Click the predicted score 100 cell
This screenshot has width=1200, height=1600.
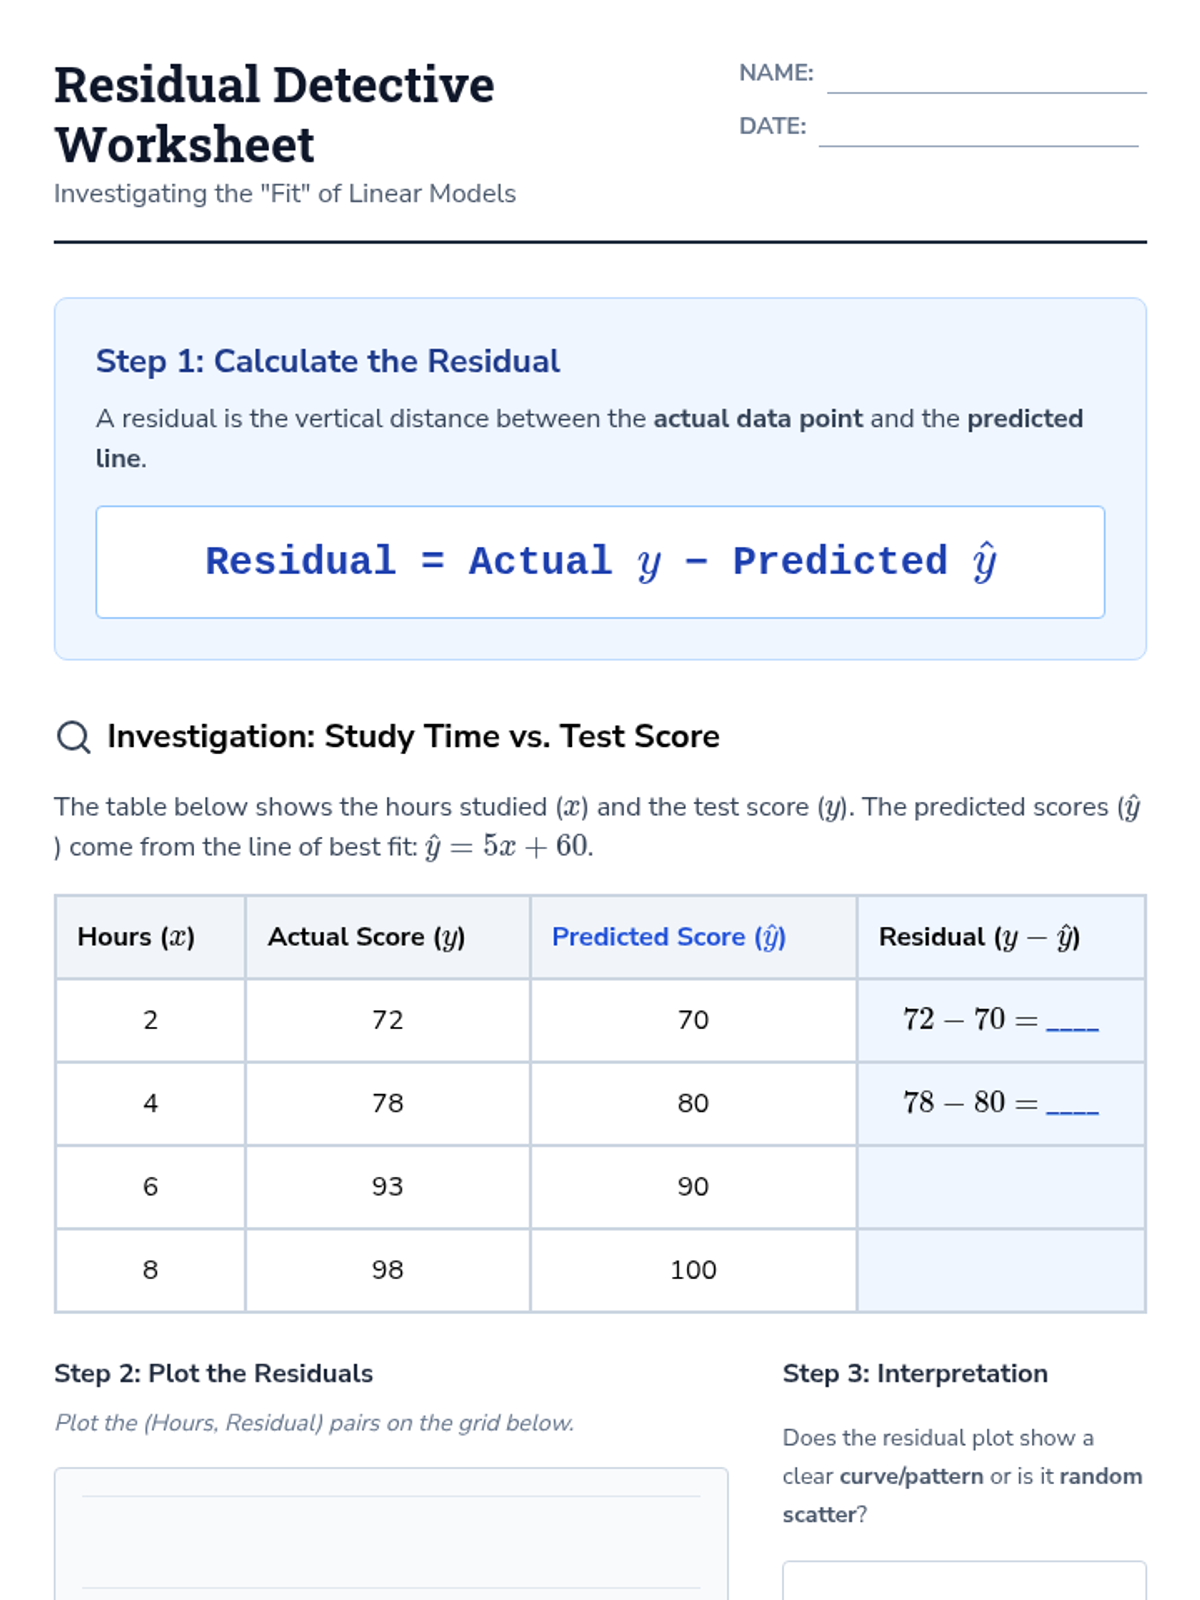(x=693, y=1270)
